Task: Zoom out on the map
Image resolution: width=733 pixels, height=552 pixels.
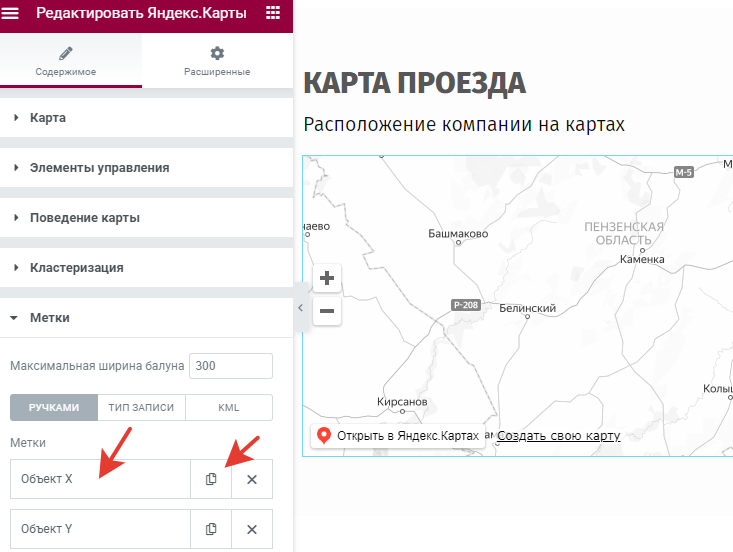Action: click(x=327, y=311)
